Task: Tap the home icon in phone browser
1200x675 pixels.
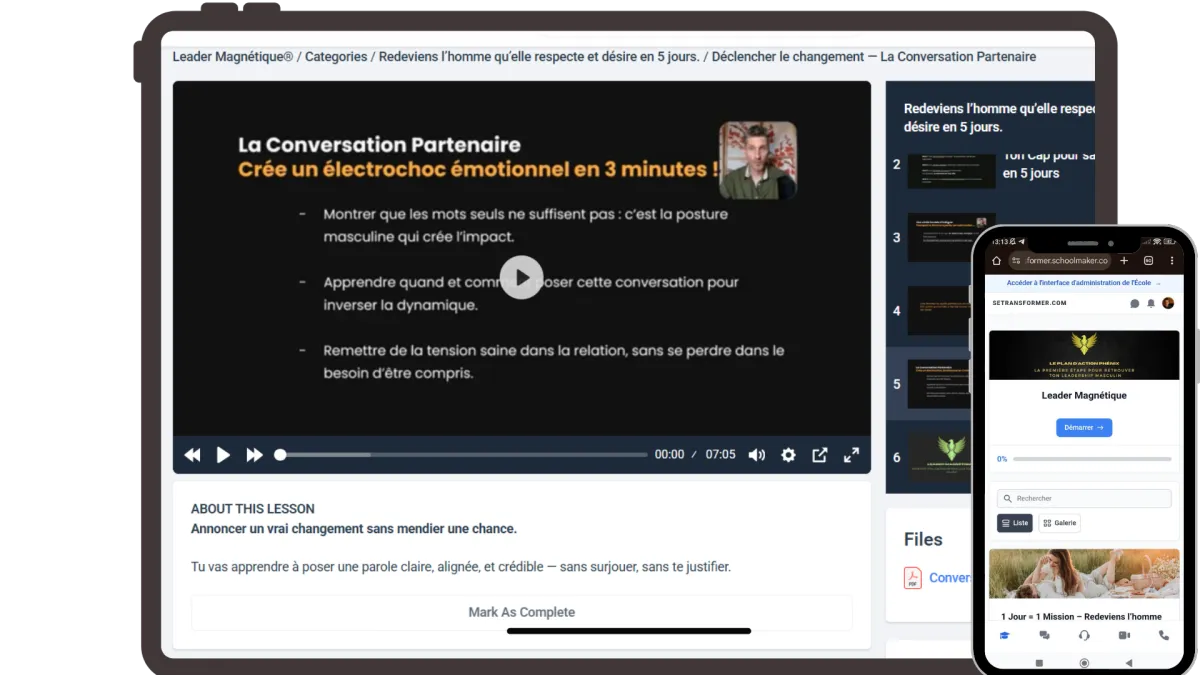Action: tap(996, 261)
